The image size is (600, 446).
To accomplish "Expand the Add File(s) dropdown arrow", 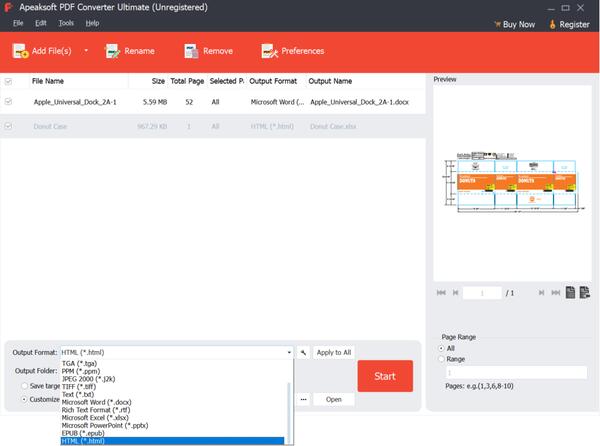I will (85, 51).
